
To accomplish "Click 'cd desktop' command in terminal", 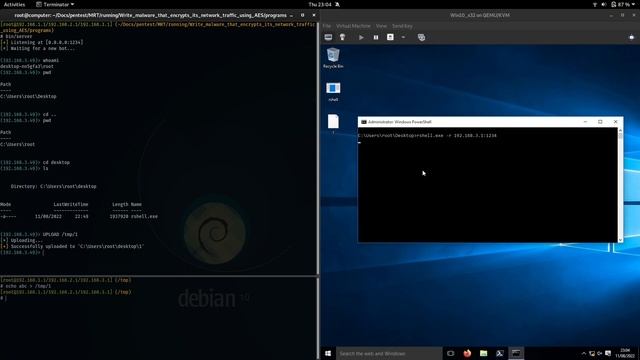I will click(56, 162).
